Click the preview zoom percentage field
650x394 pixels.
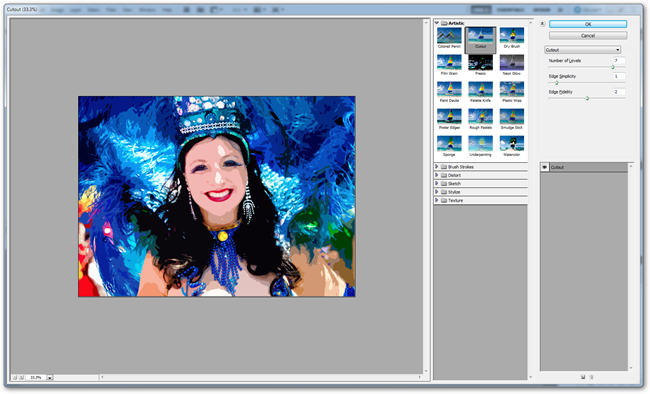(x=36, y=377)
